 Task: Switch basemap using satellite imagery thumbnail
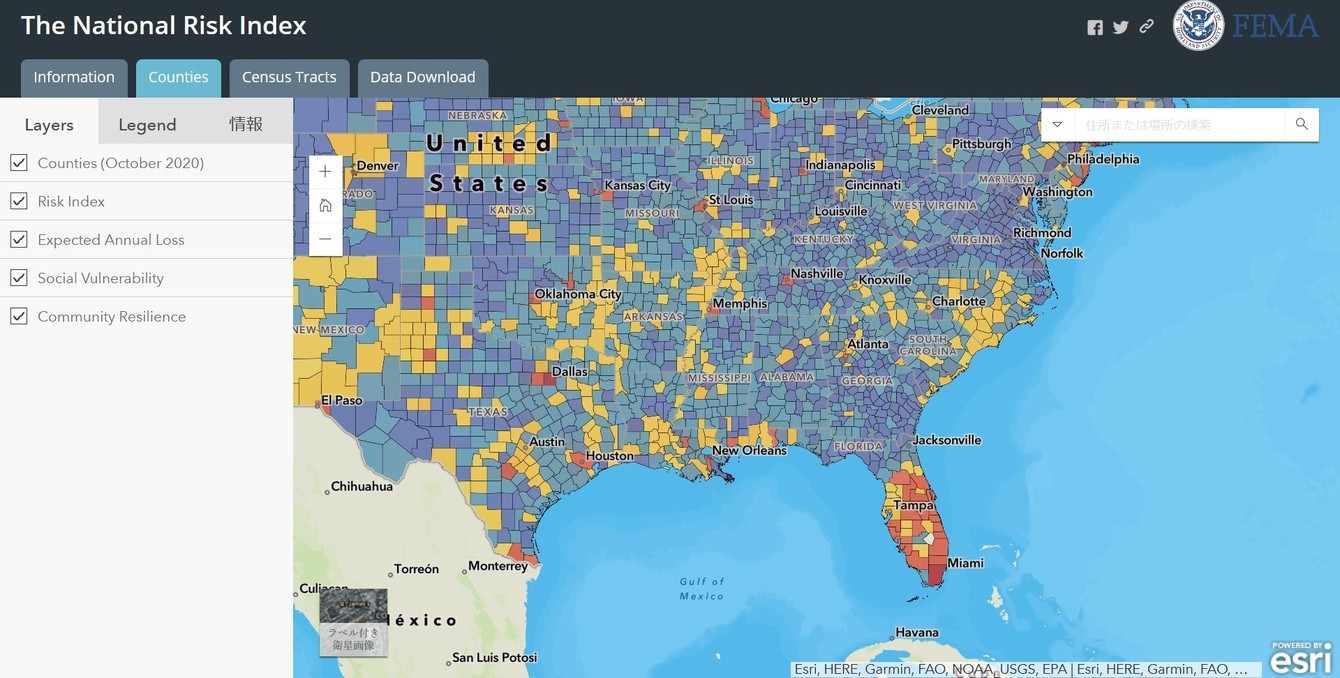[x=353, y=622]
